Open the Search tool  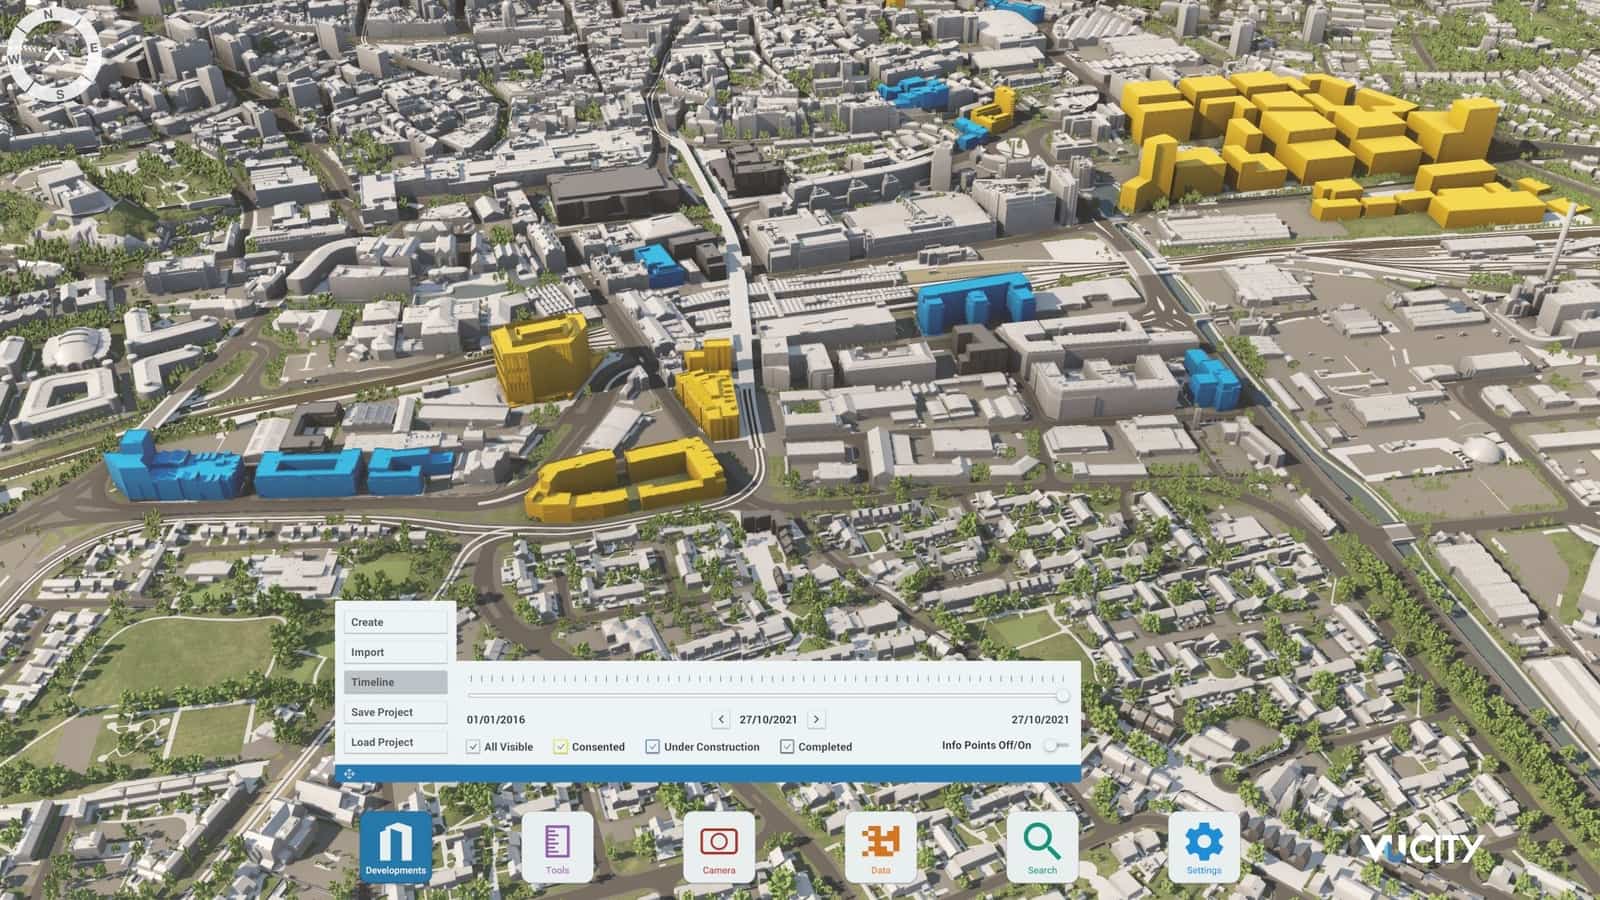click(x=1042, y=845)
